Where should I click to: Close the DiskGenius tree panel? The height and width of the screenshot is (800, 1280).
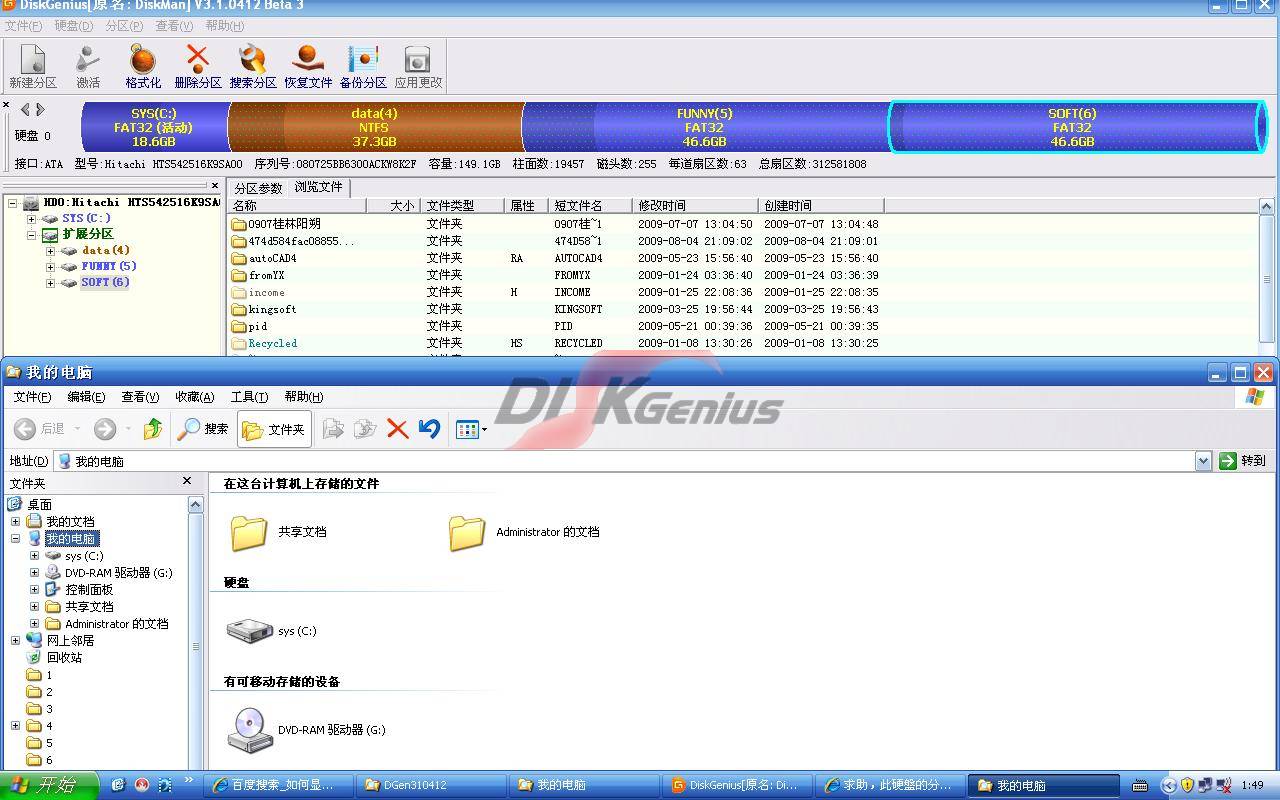click(x=214, y=186)
